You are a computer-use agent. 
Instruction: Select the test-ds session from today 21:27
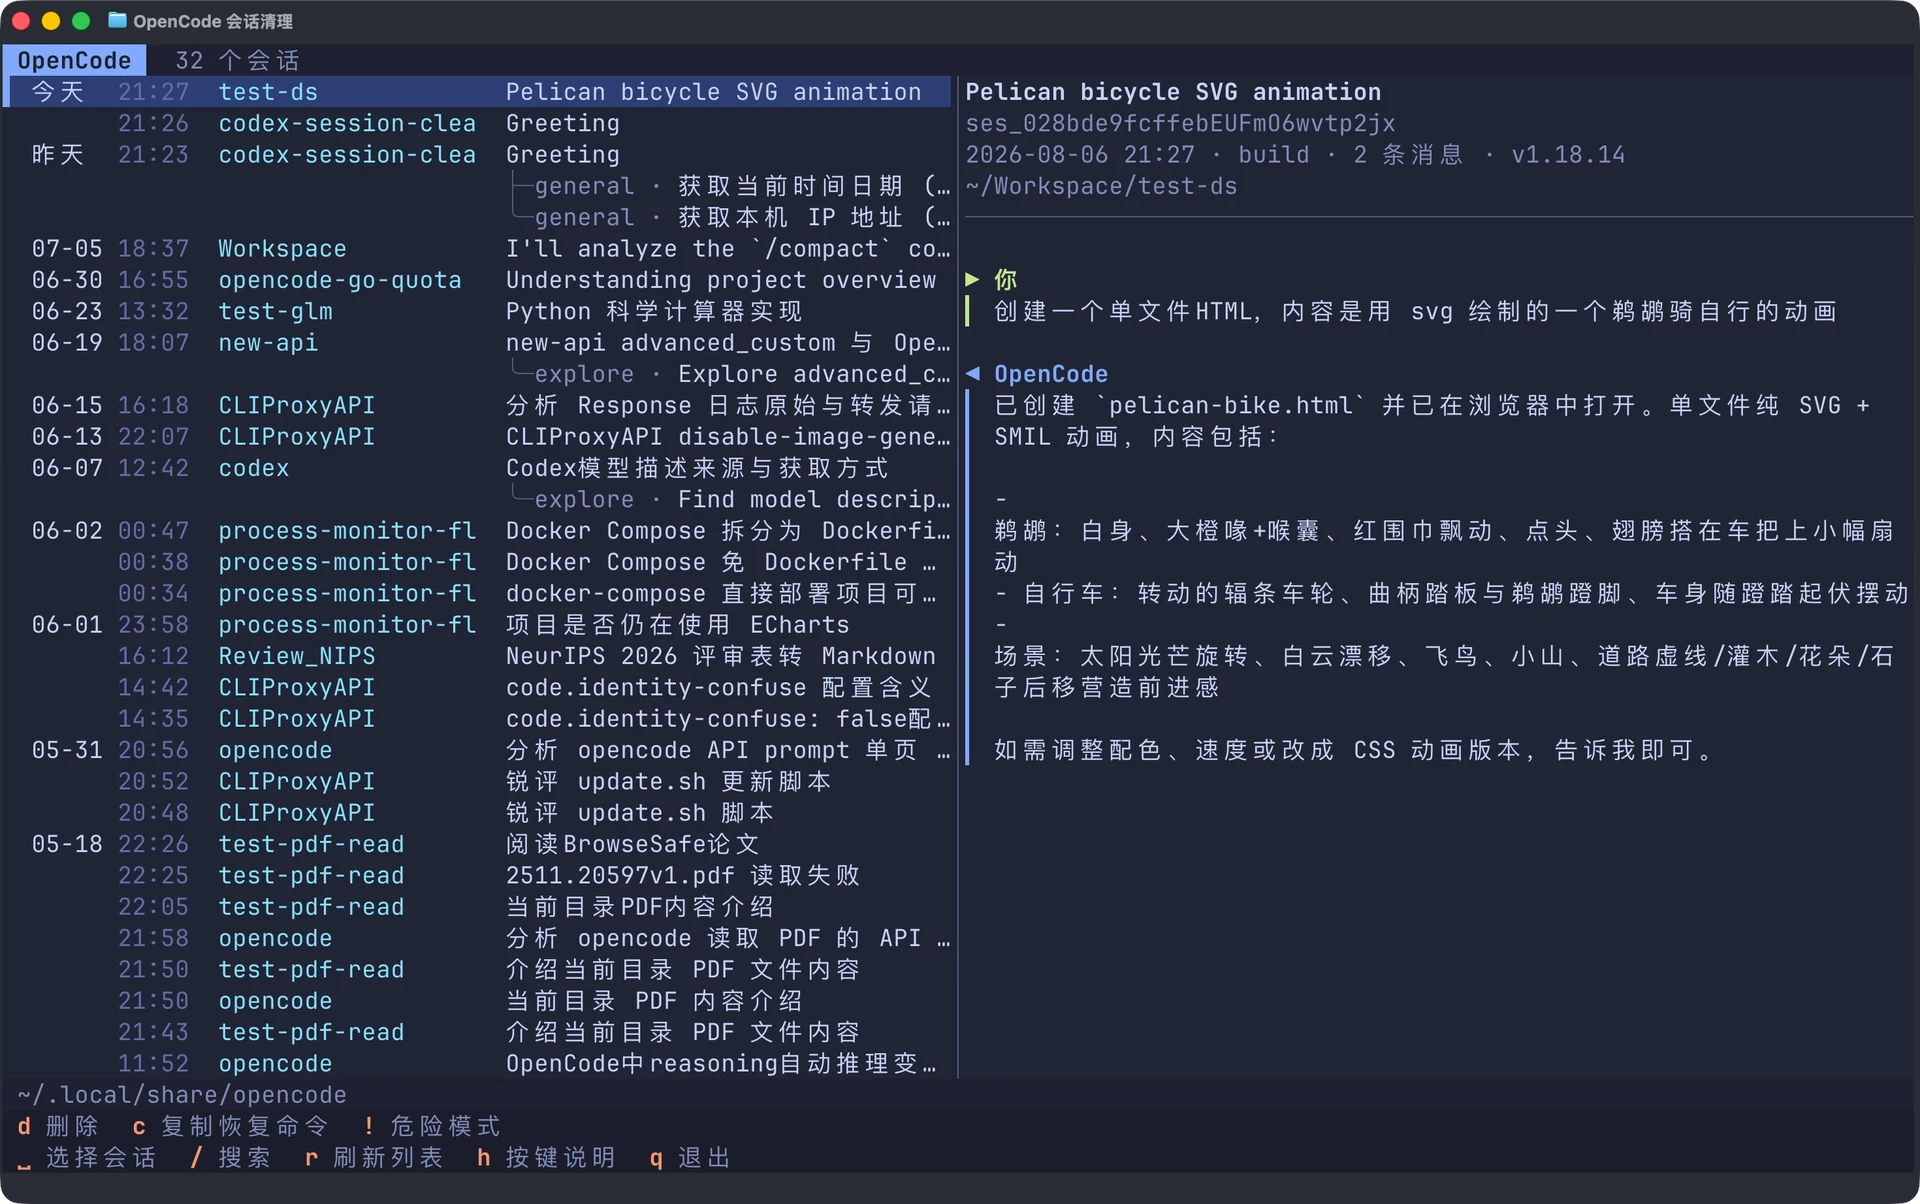[479, 92]
